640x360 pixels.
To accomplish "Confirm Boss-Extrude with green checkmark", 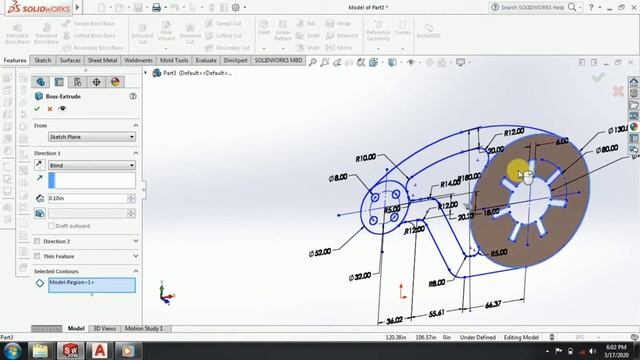I will [37, 109].
